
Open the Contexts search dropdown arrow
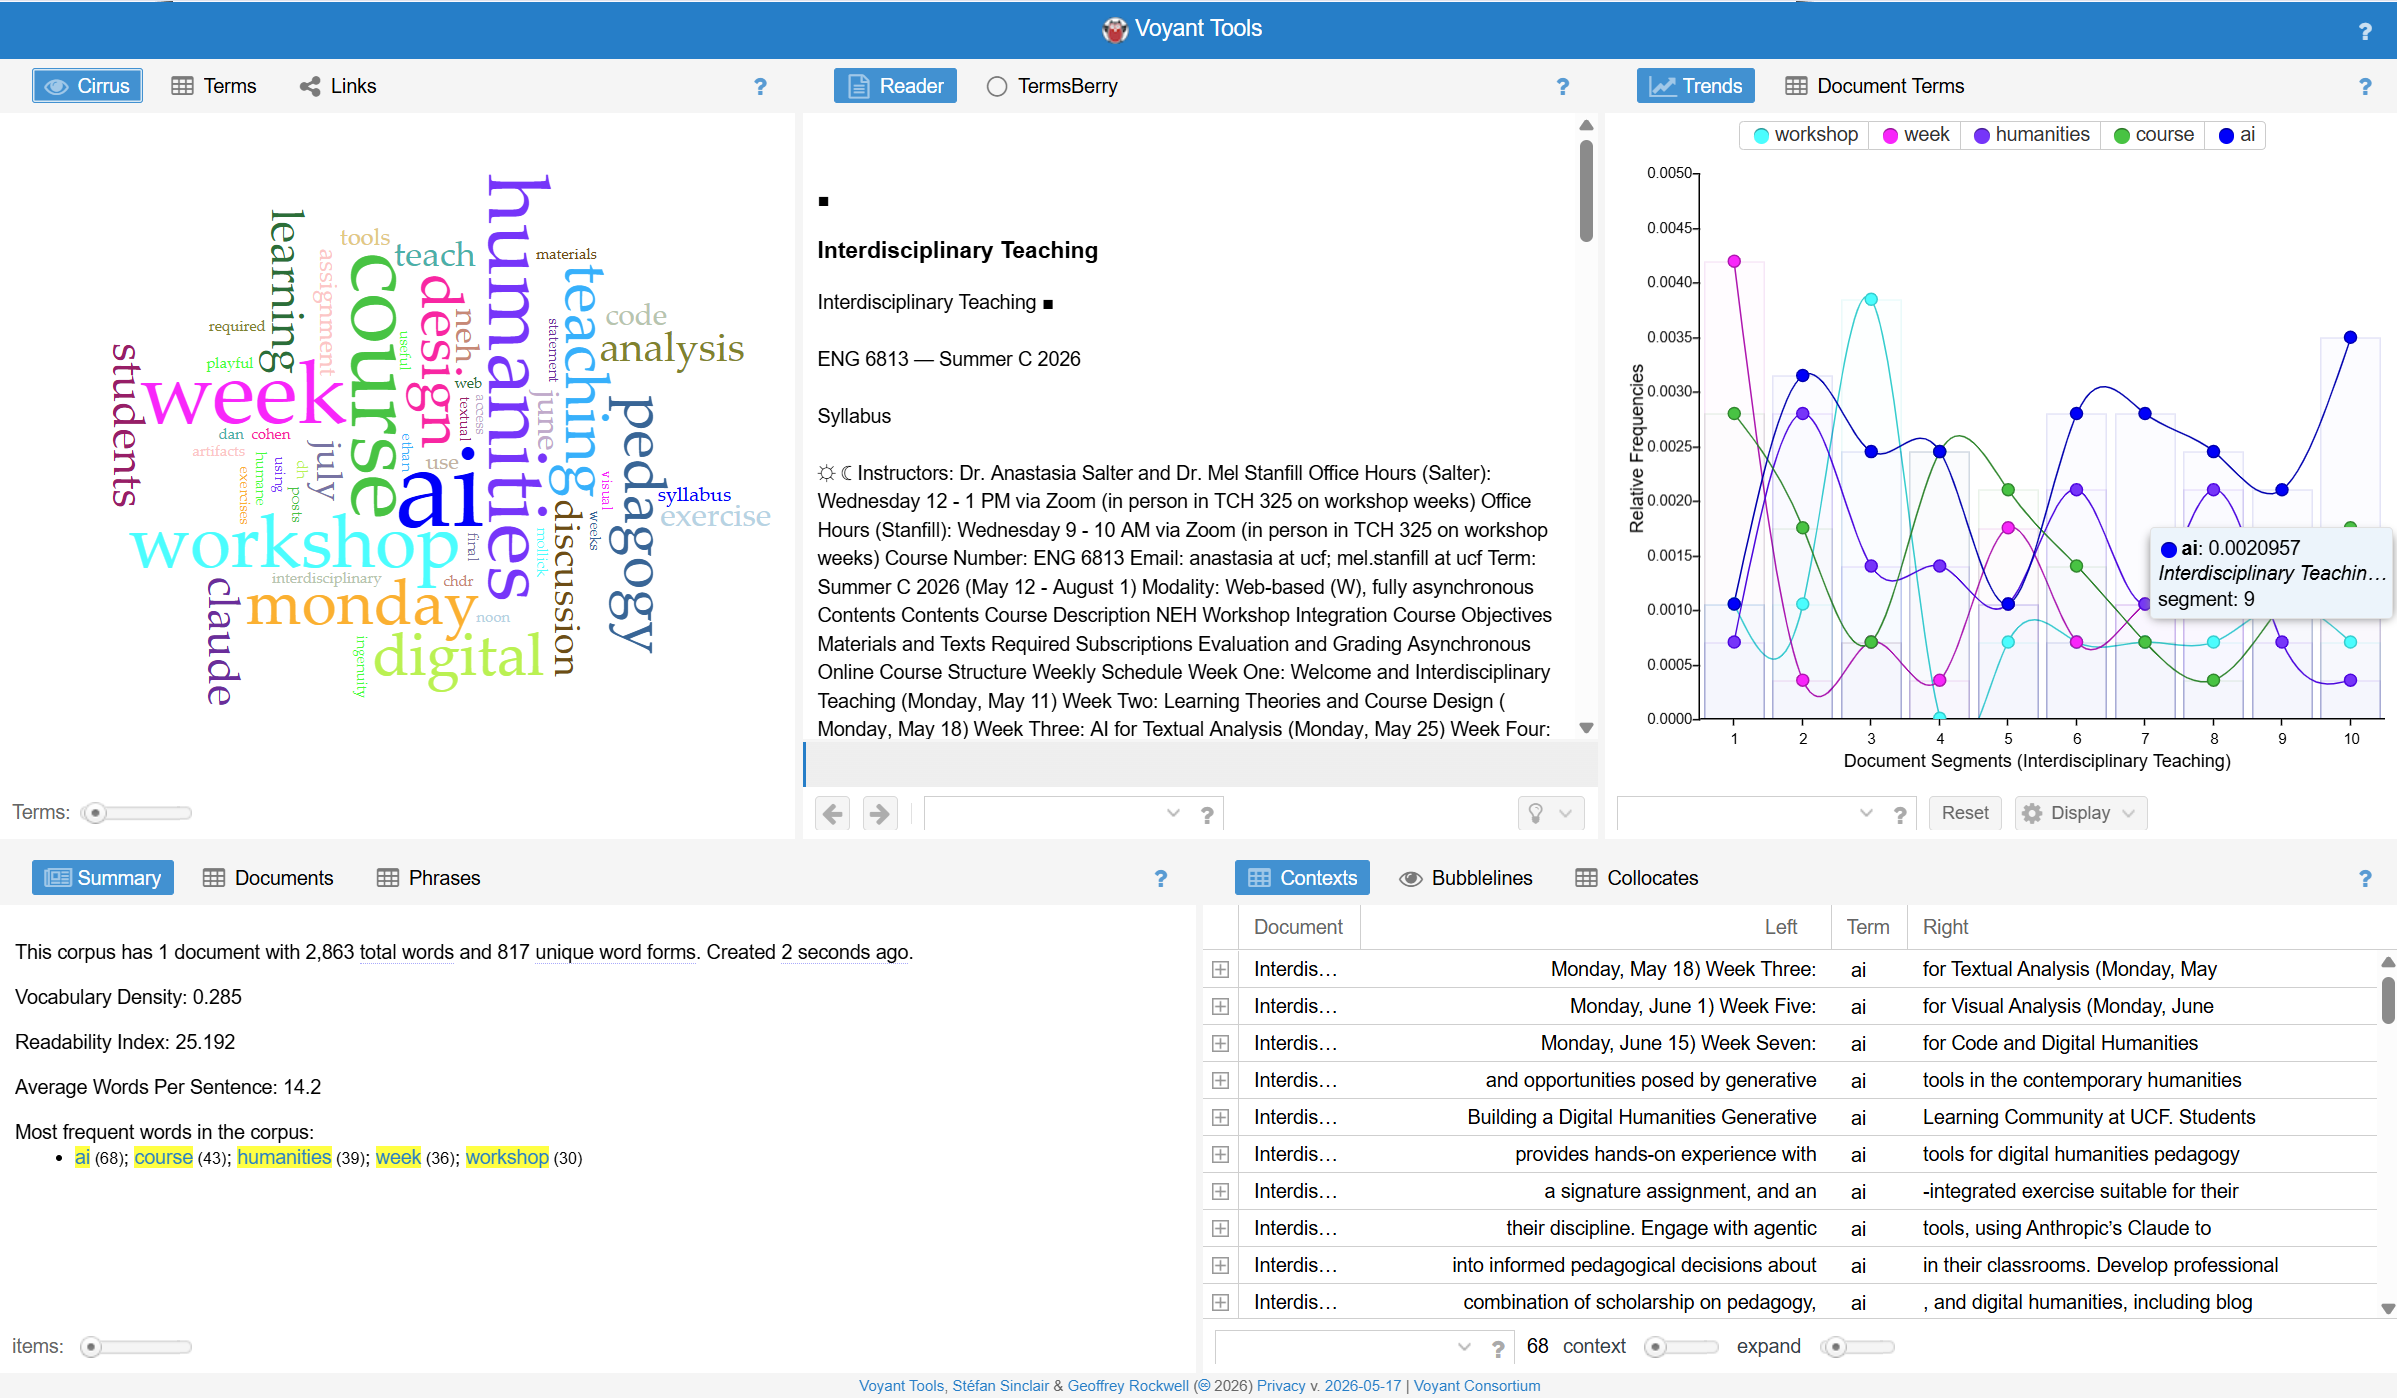1464,1347
